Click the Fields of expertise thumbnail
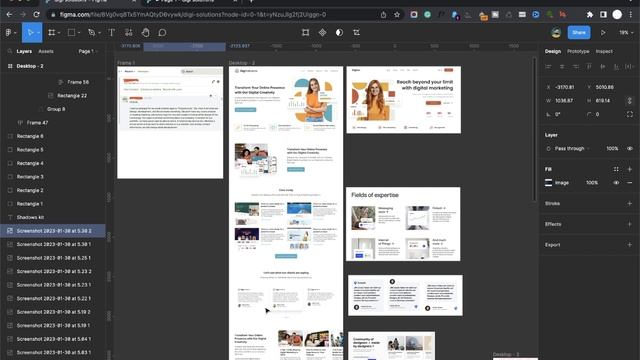This screenshot has height=360, width=640. [403, 224]
